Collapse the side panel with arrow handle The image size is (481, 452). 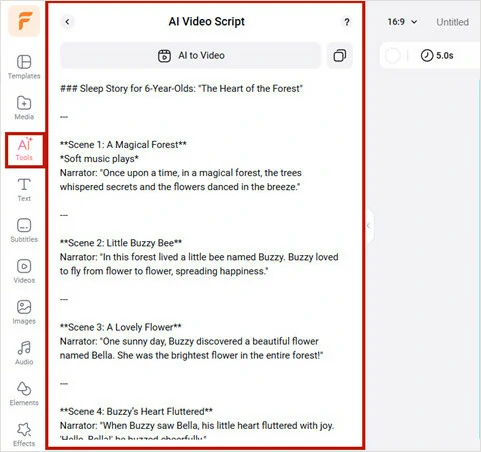click(x=369, y=226)
